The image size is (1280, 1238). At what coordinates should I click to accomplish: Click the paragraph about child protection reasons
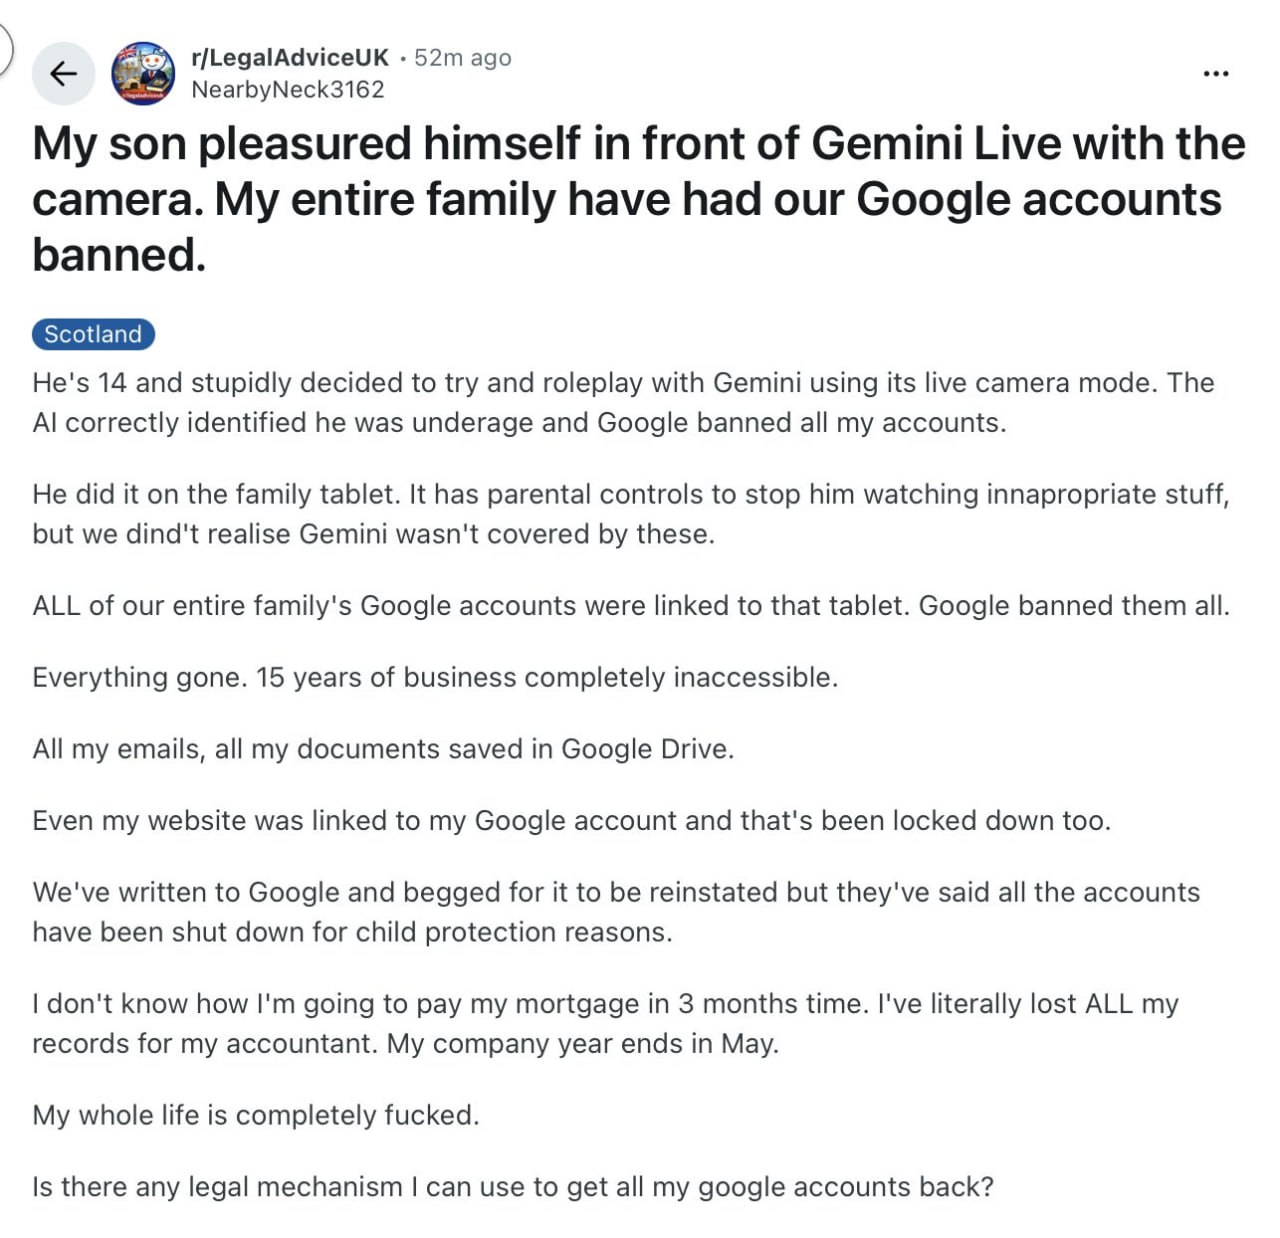tap(616, 911)
